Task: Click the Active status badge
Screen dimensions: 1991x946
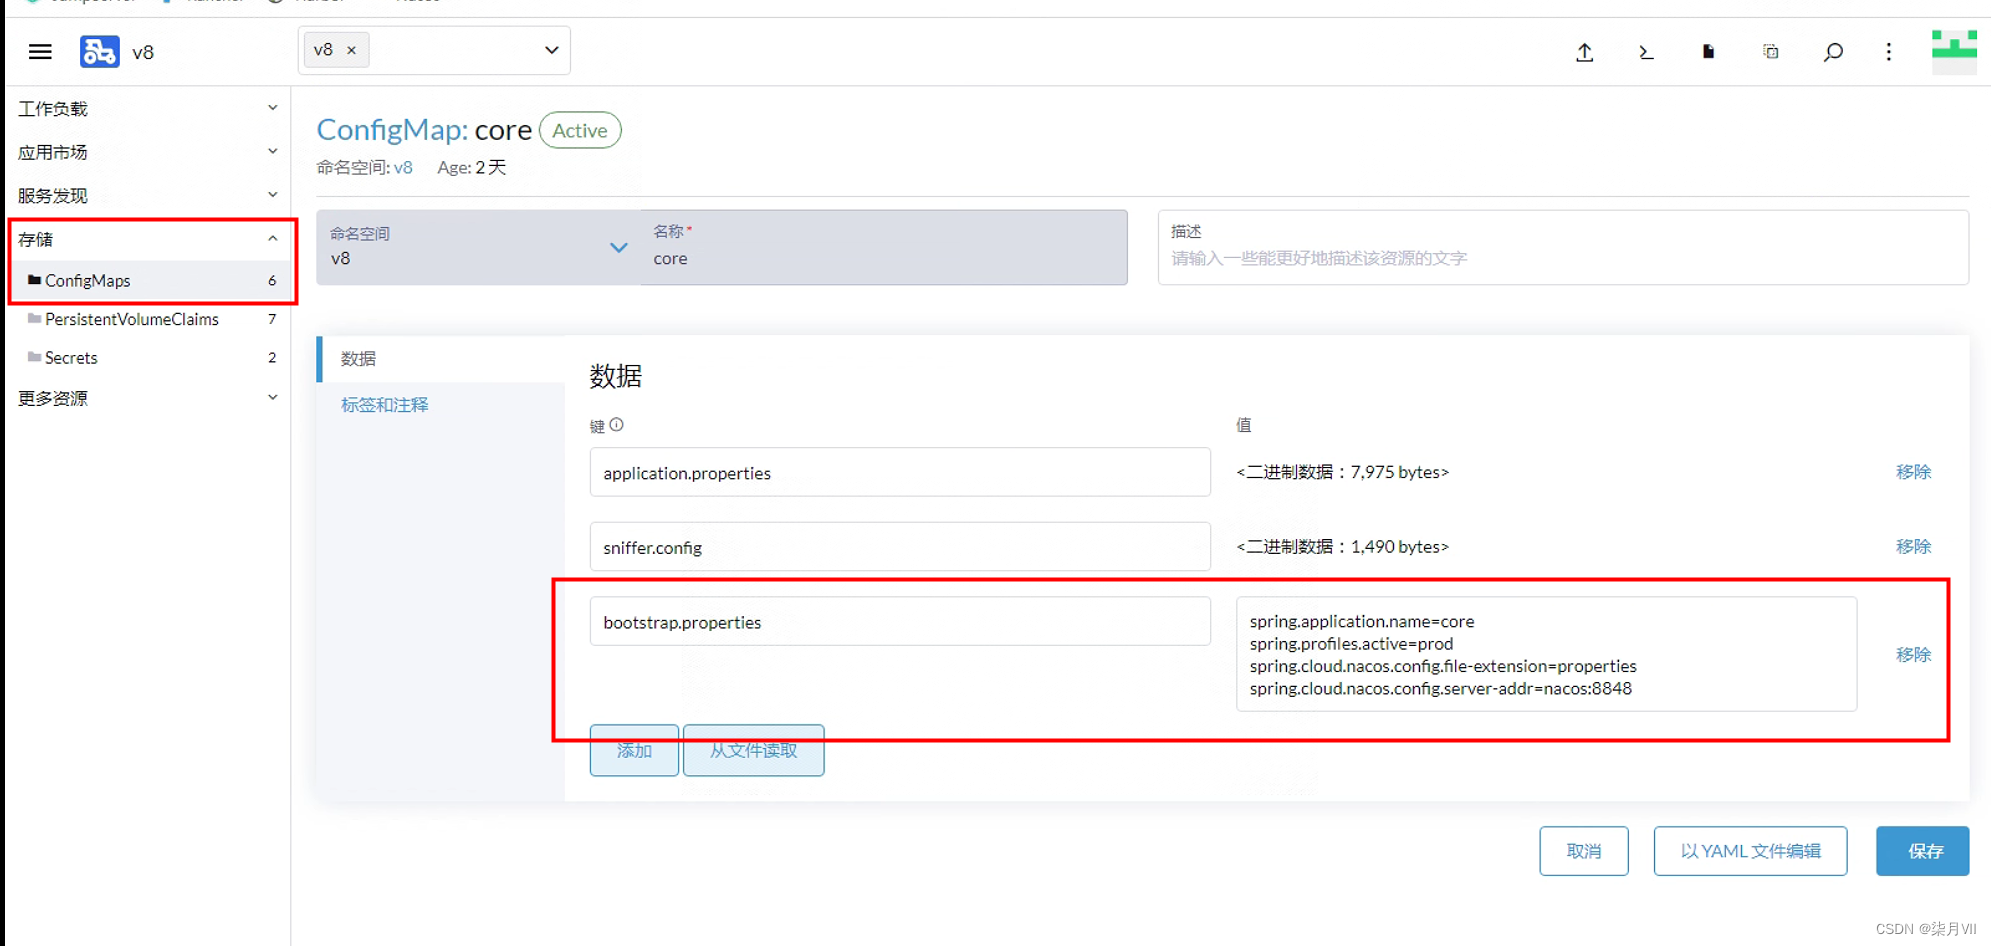Action: click(580, 130)
